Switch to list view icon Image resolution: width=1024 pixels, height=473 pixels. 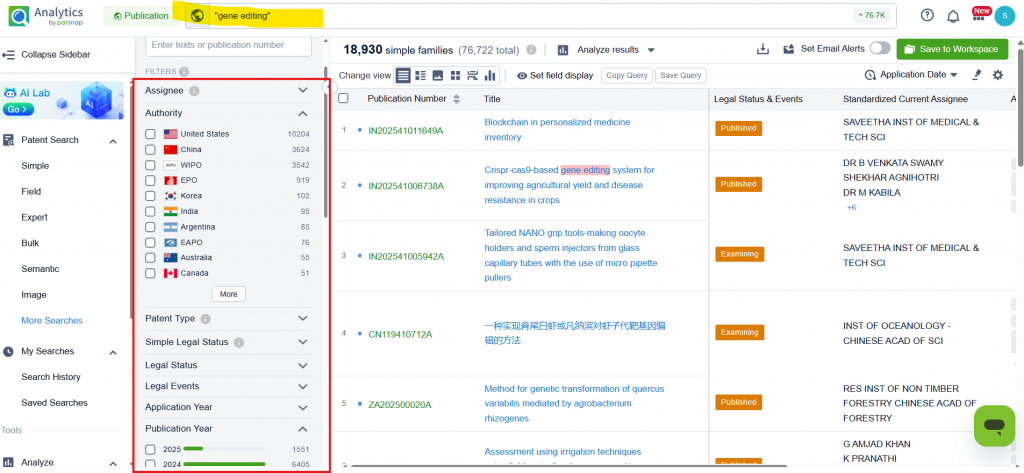pos(404,76)
